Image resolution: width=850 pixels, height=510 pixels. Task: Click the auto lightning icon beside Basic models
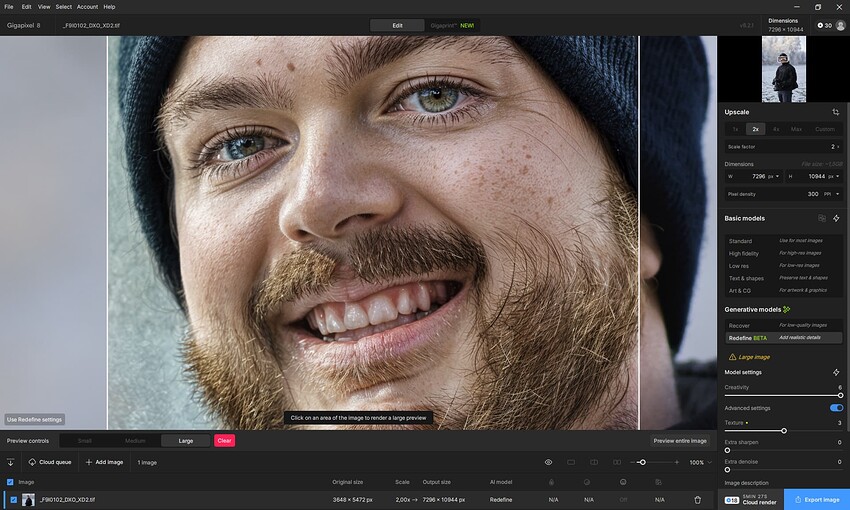point(836,218)
